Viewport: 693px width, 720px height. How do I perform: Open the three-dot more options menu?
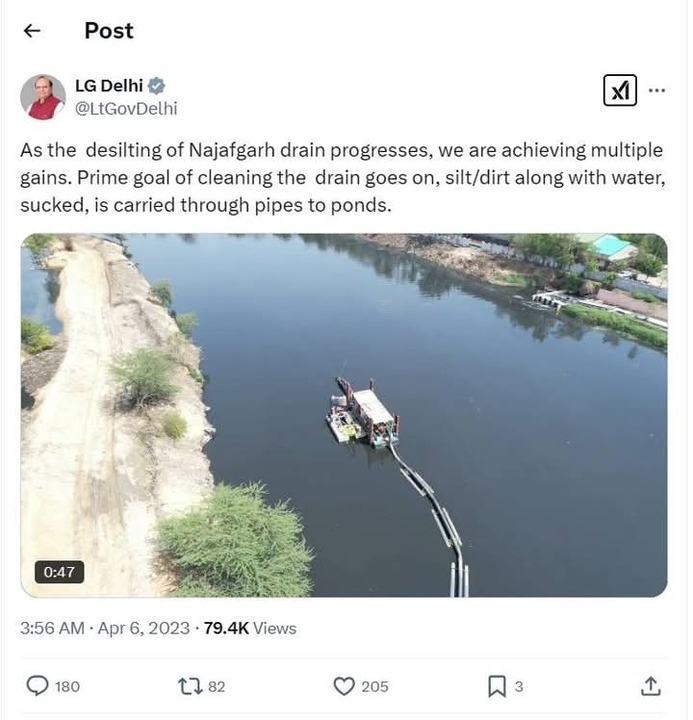coord(657,90)
